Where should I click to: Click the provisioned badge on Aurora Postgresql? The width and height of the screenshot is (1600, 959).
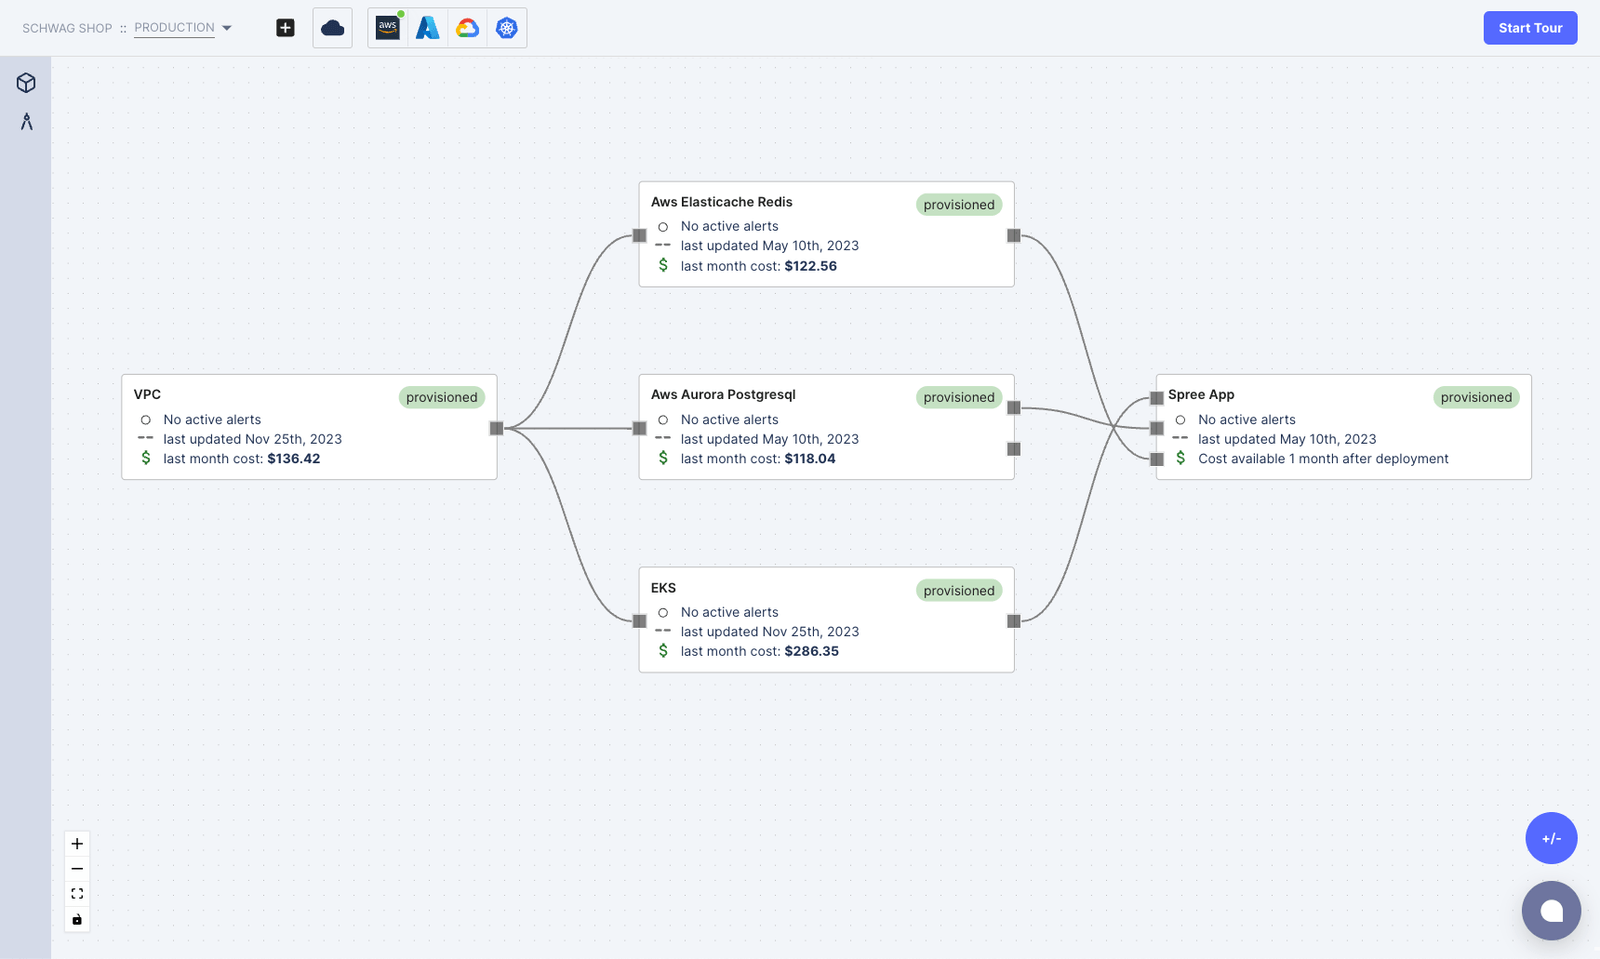[959, 397]
